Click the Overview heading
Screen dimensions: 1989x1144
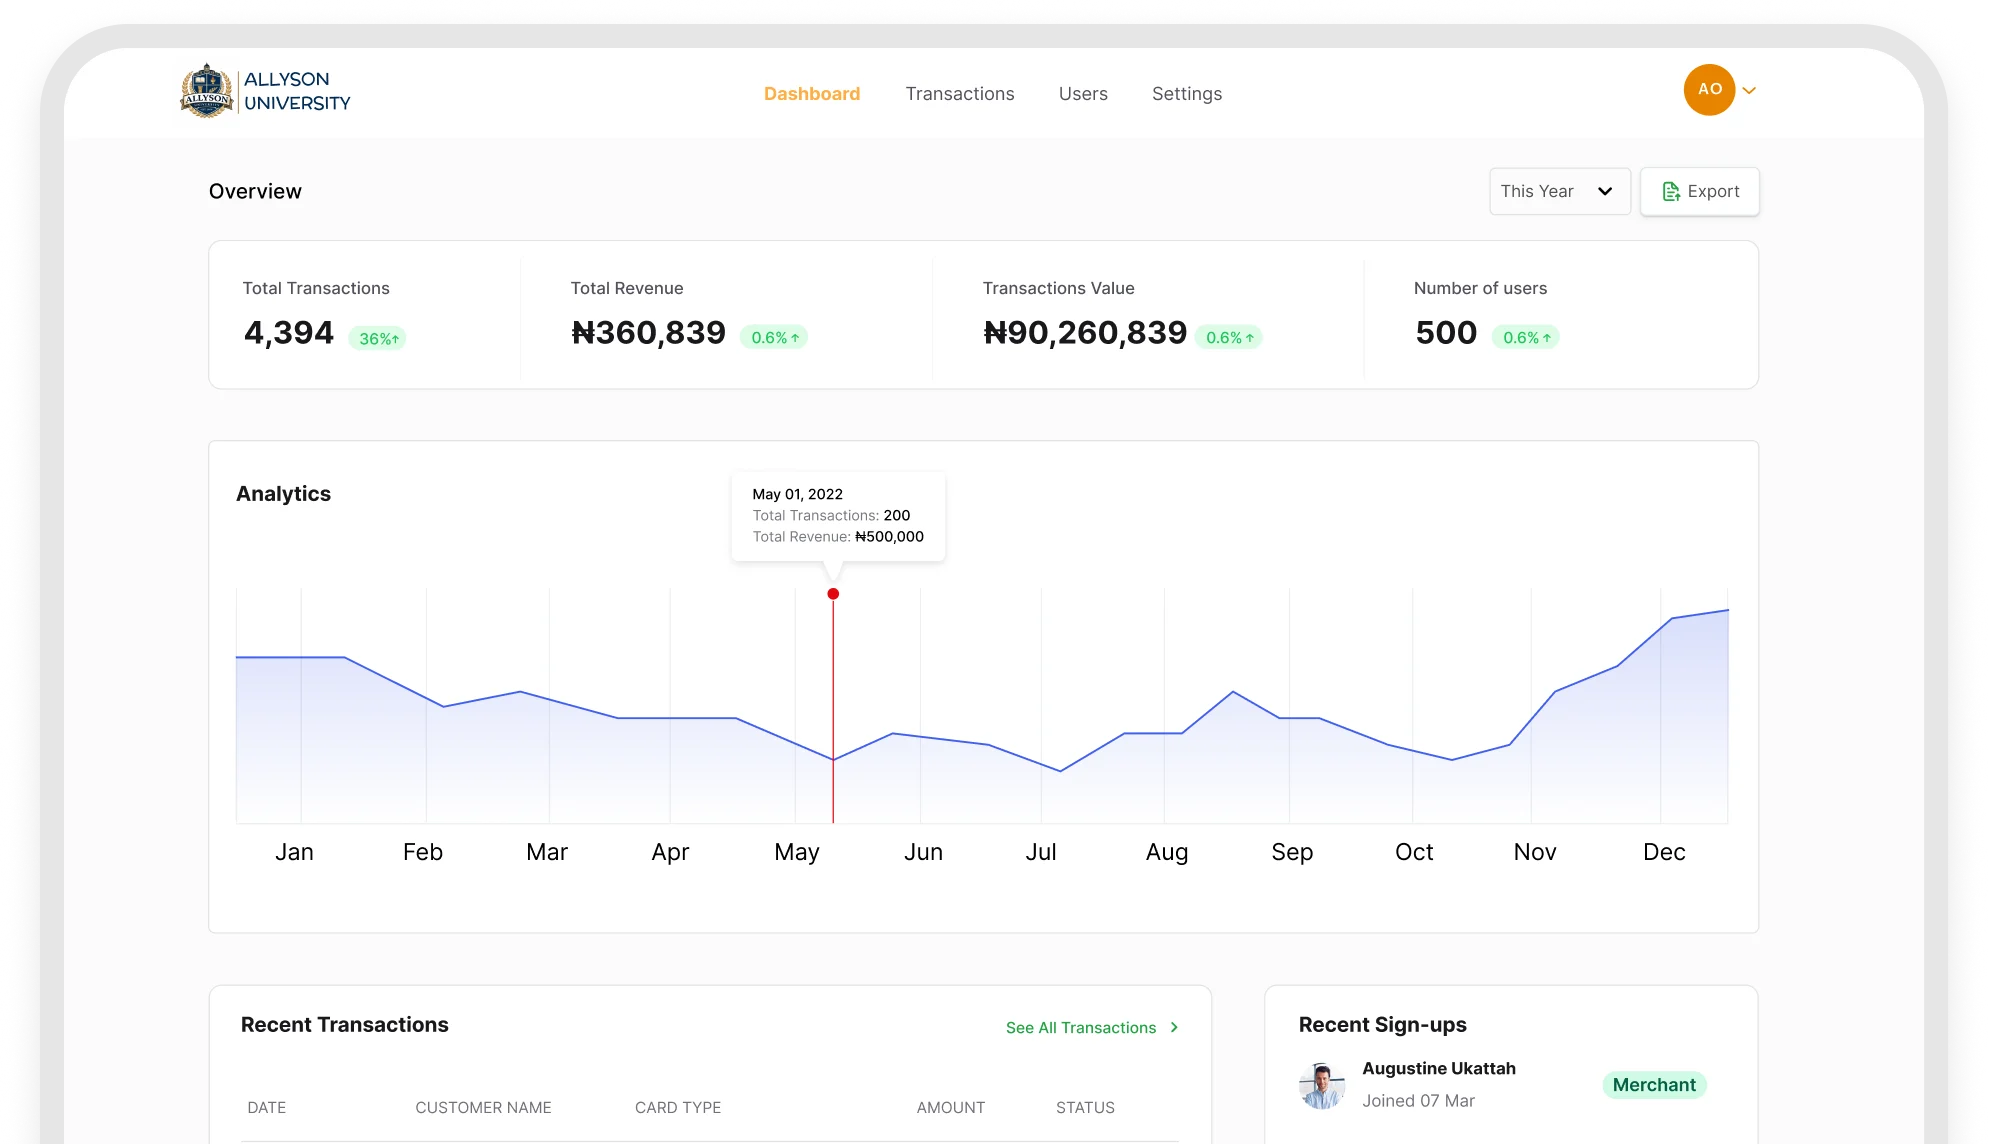[x=255, y=191]
